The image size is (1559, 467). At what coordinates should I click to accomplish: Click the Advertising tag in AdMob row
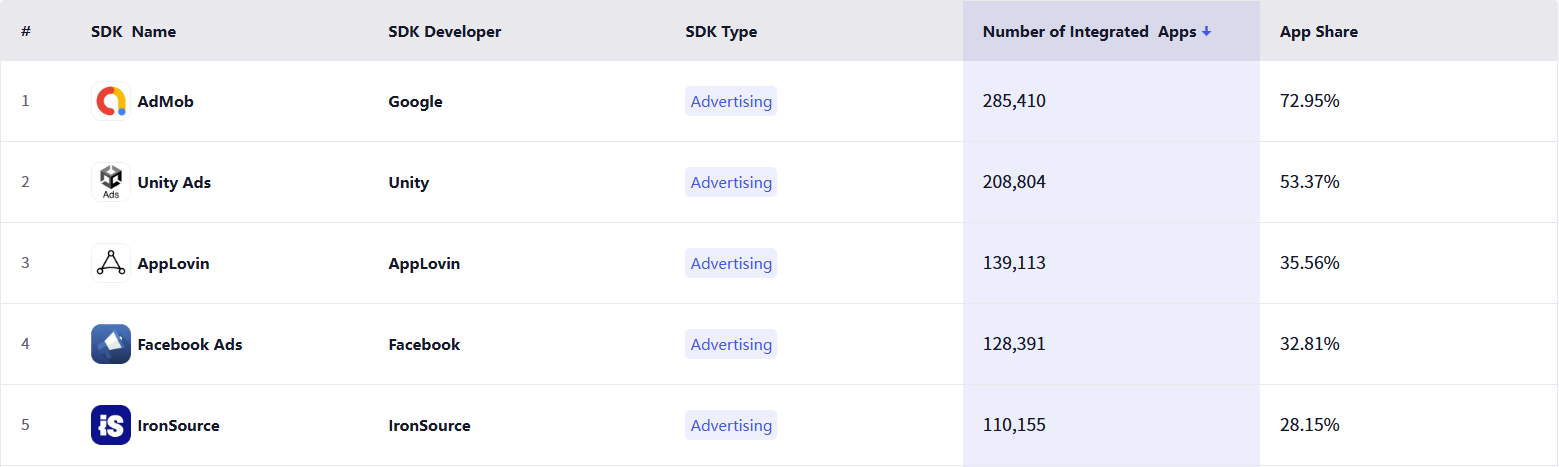click(x=731, y=101)
